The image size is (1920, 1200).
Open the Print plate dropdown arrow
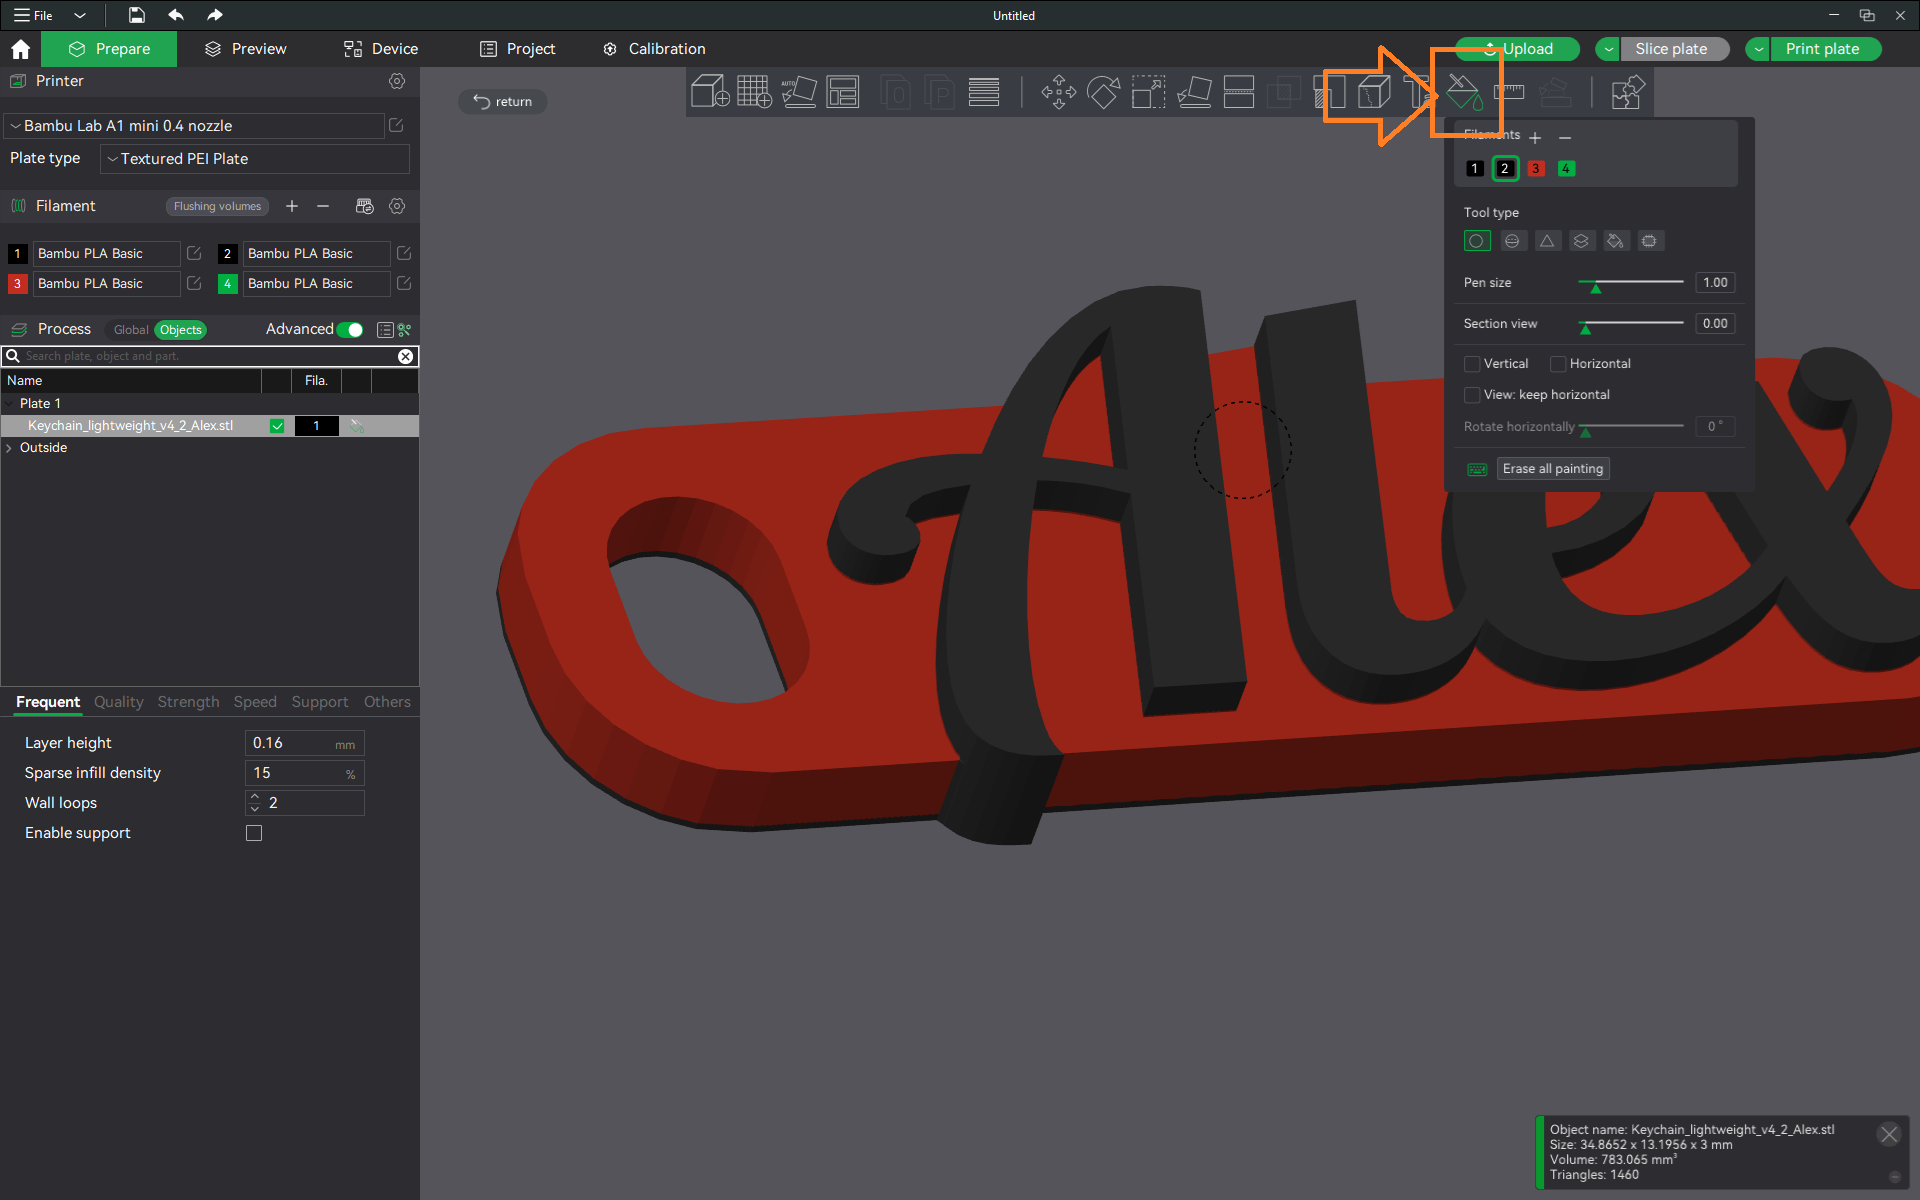pyautogui.click(x=1758, y=49)
